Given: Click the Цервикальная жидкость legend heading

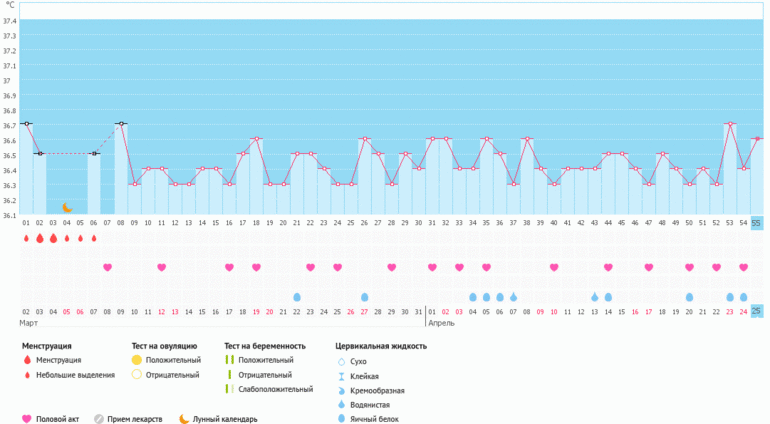Looking at the screenshot, I should click(x=381, y=346).
